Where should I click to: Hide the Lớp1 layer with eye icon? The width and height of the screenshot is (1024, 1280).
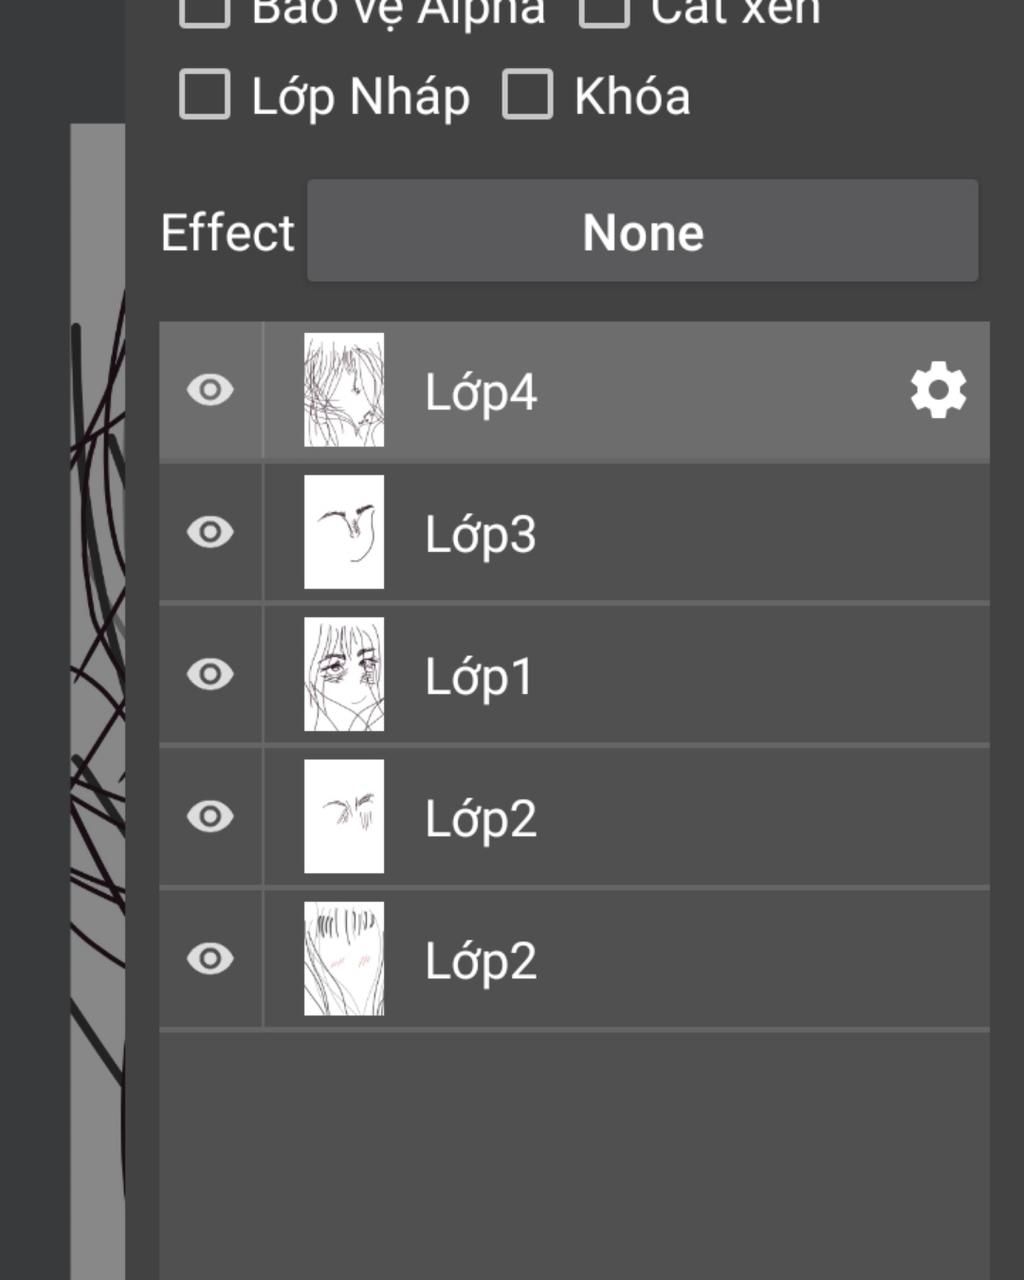click(210, 674)
